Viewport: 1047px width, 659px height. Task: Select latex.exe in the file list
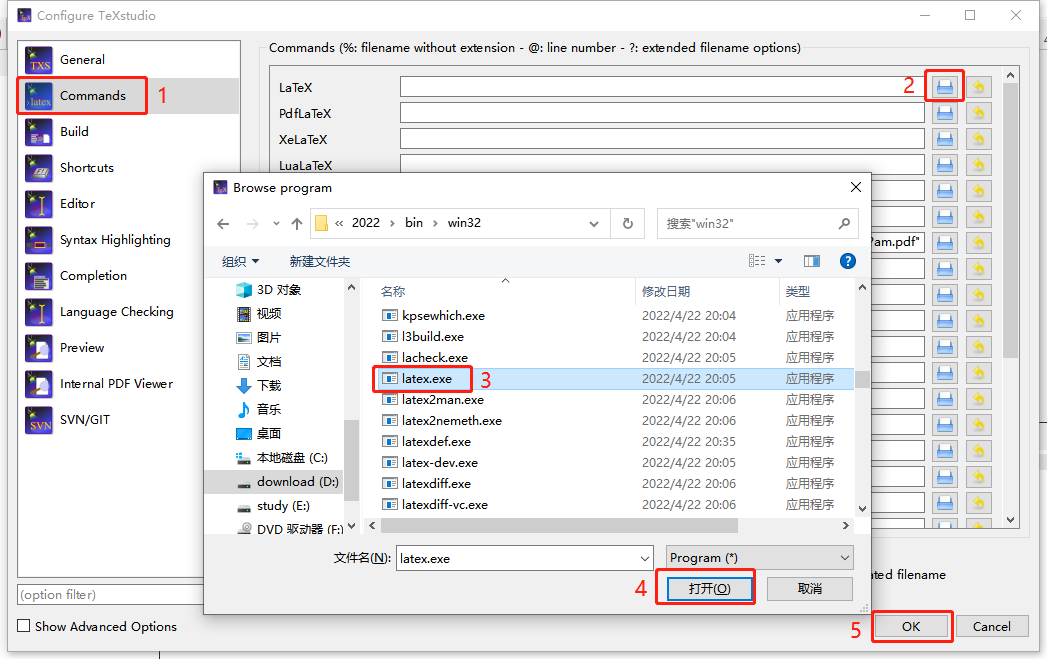pyautogui.click(x=426, y=379)
